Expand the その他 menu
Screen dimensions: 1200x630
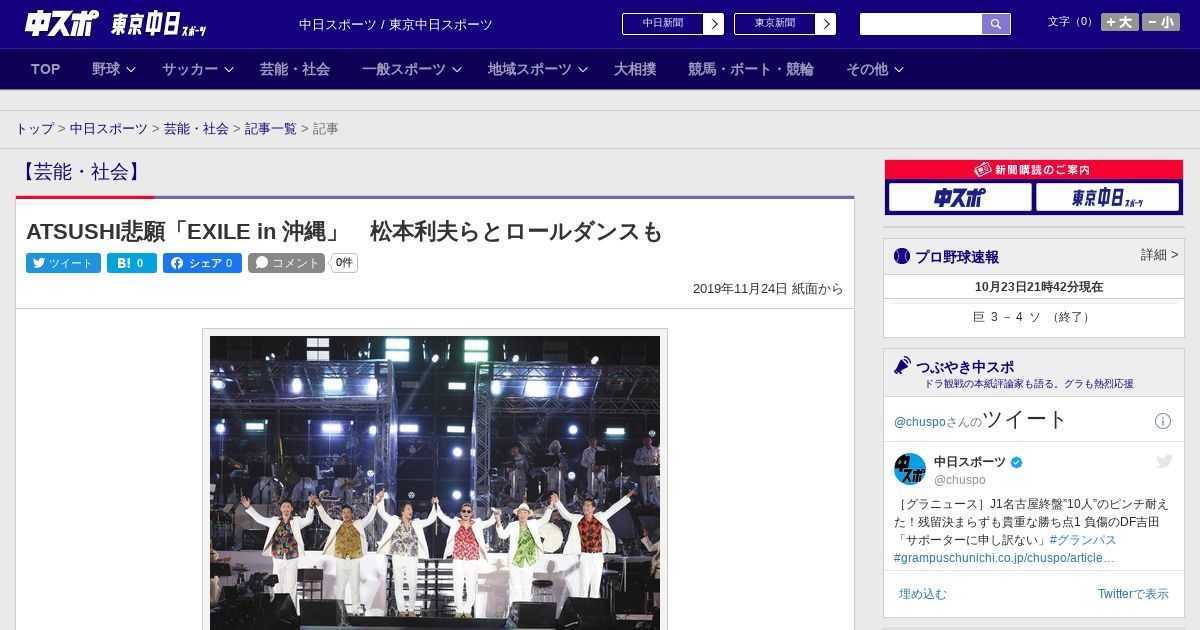click(875, 69)
